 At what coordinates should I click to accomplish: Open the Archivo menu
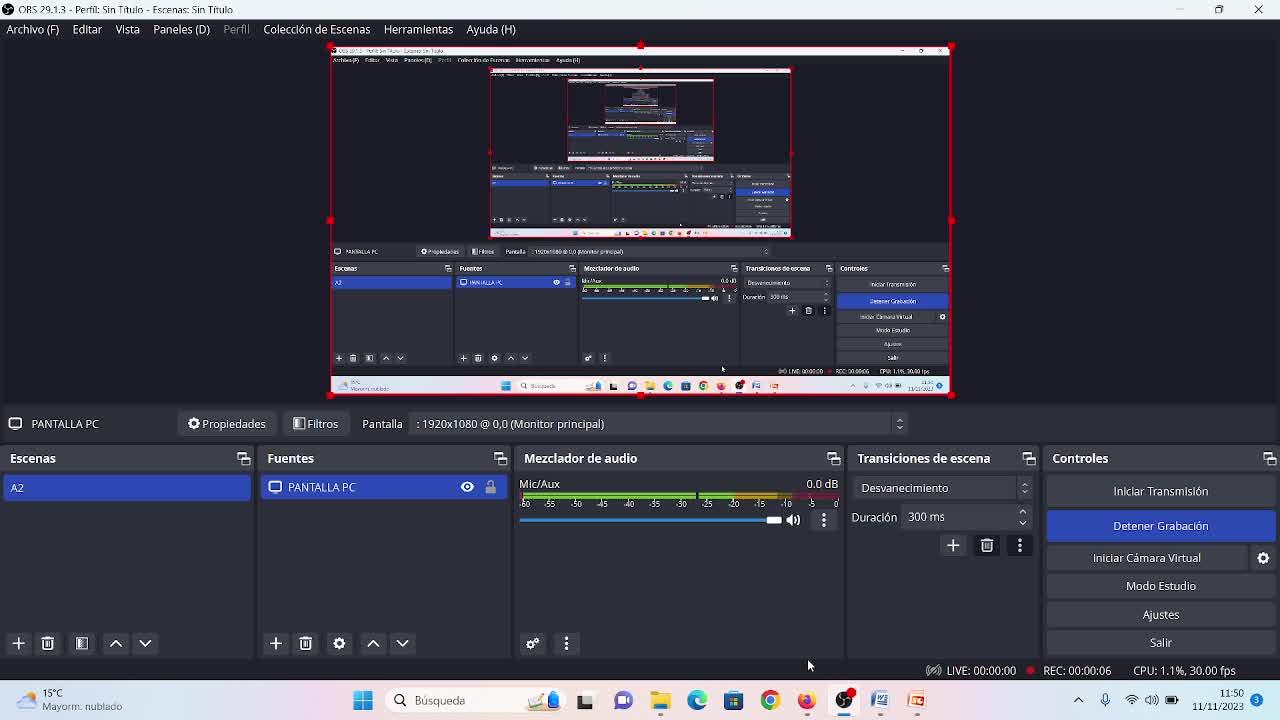pos(33,29)
